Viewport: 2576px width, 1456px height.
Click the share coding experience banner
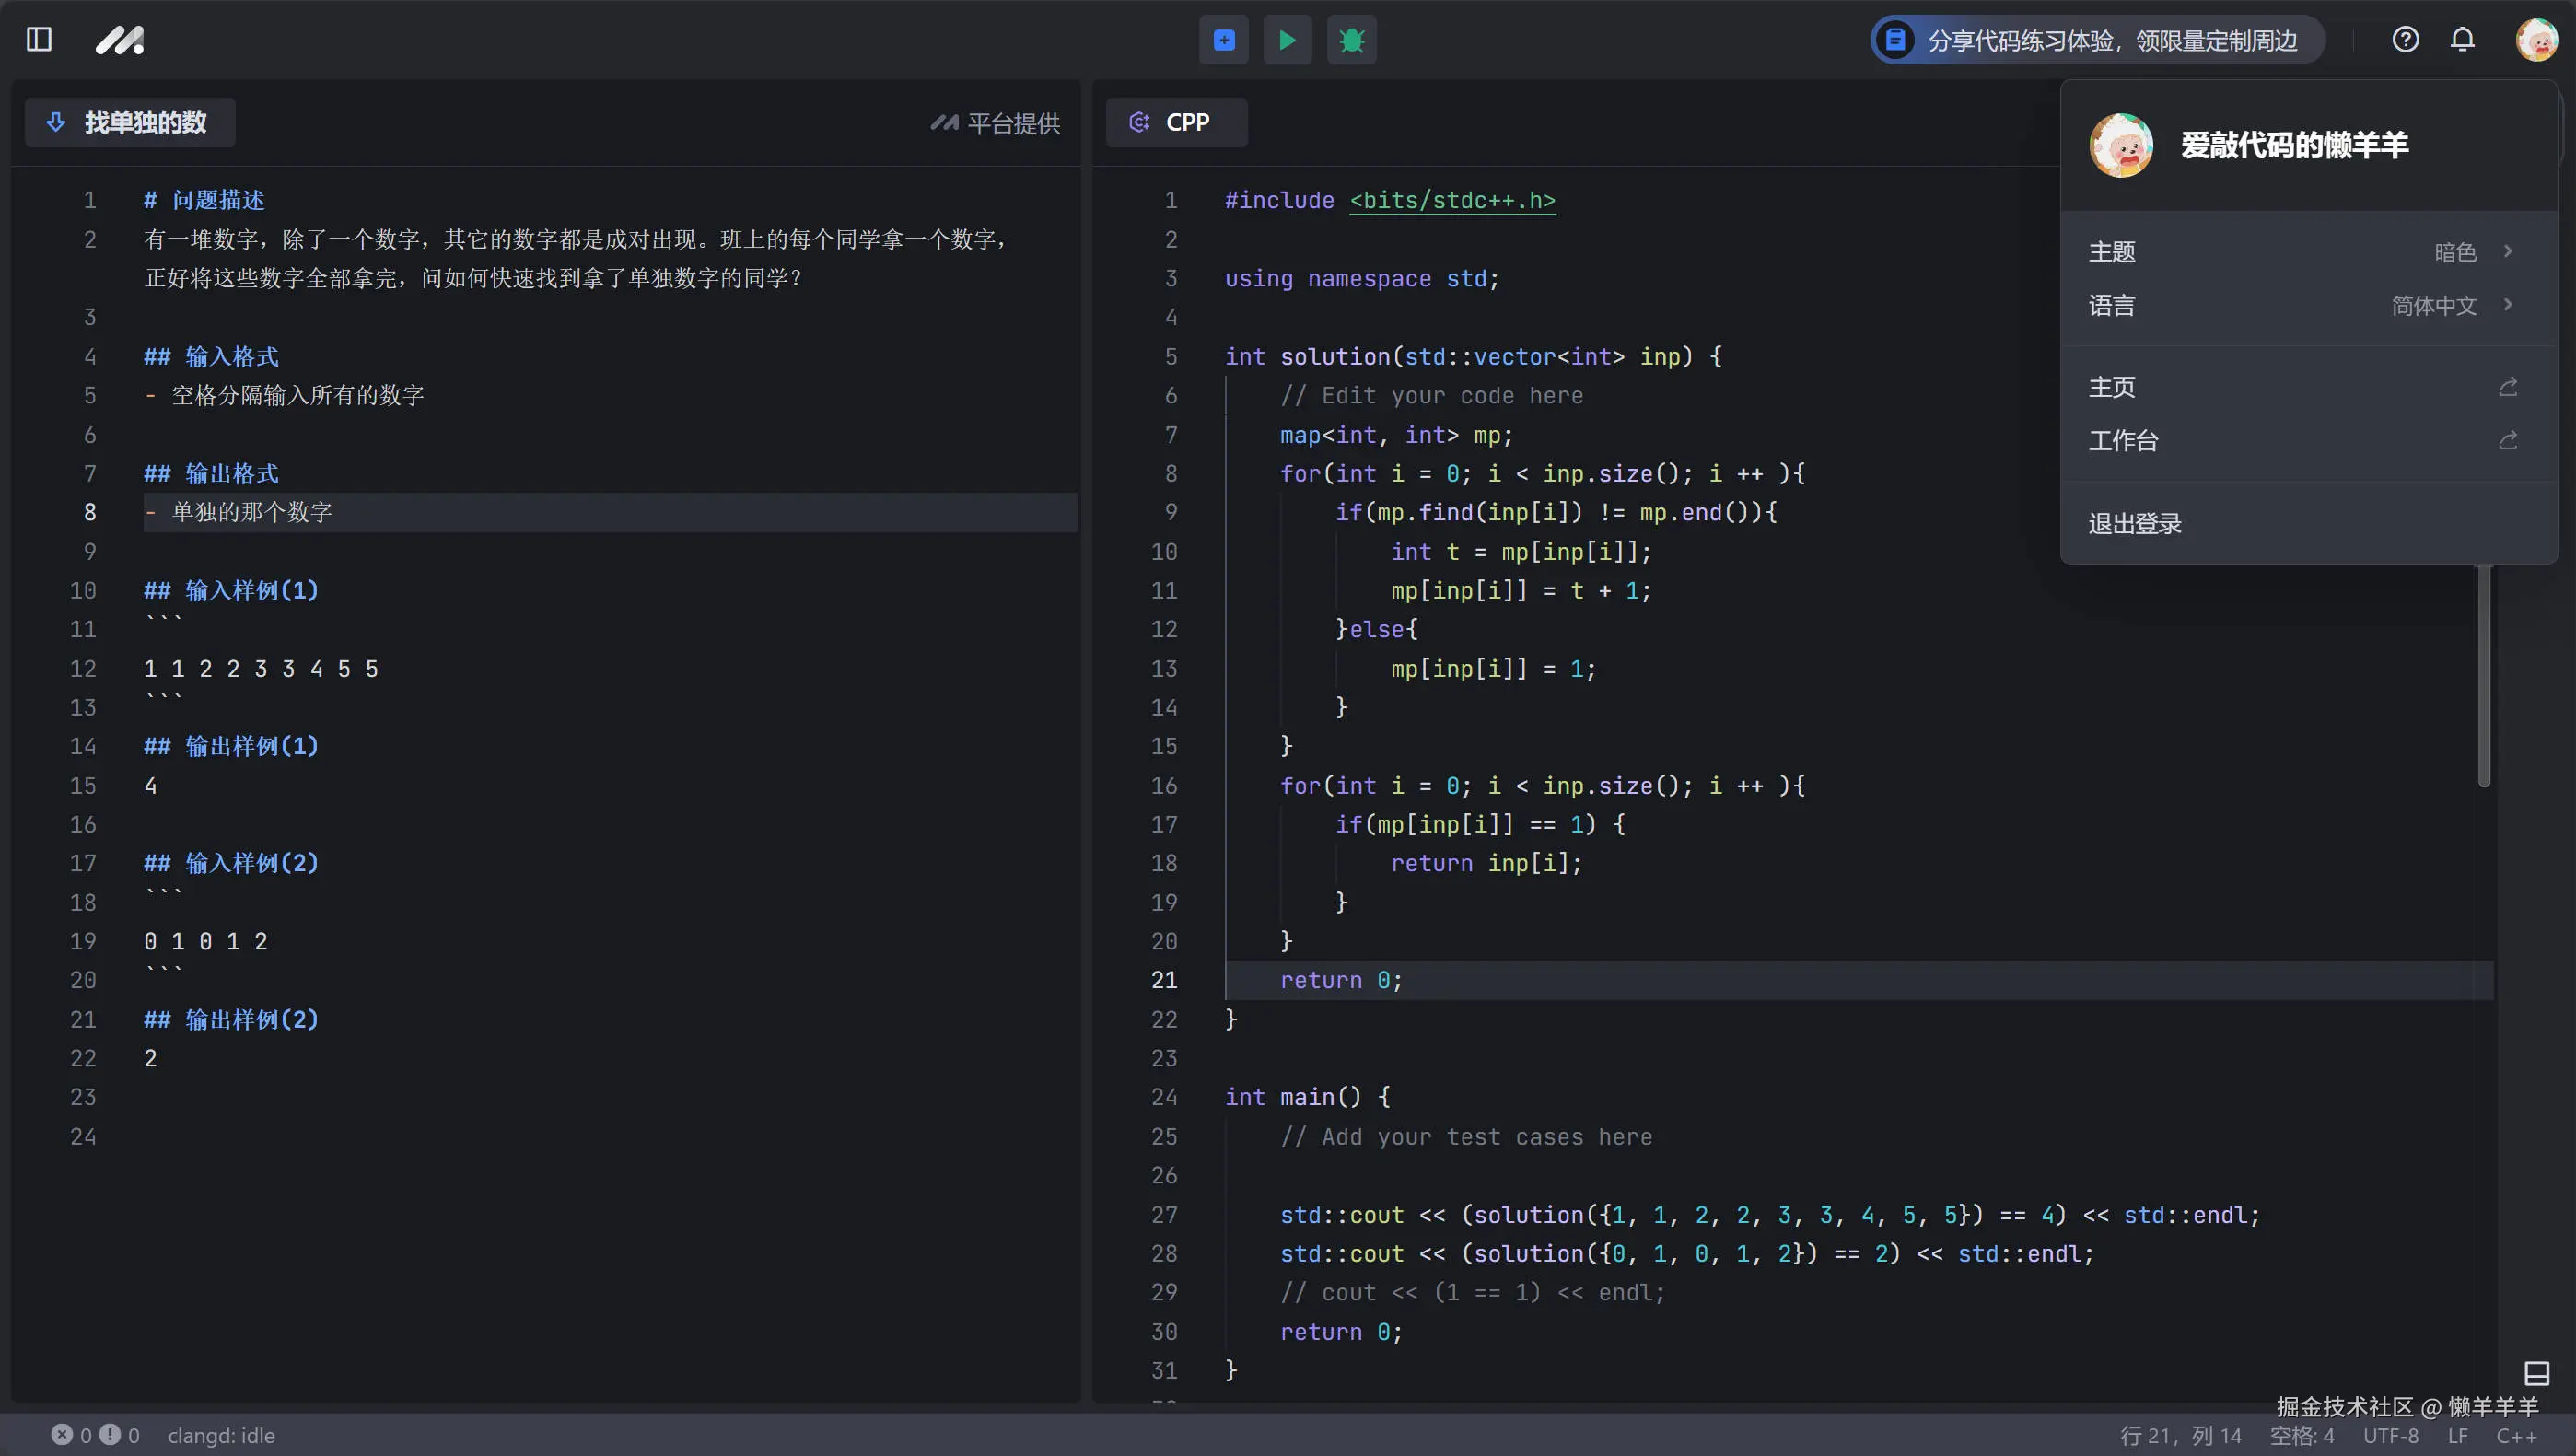(x=2097, y=40)
